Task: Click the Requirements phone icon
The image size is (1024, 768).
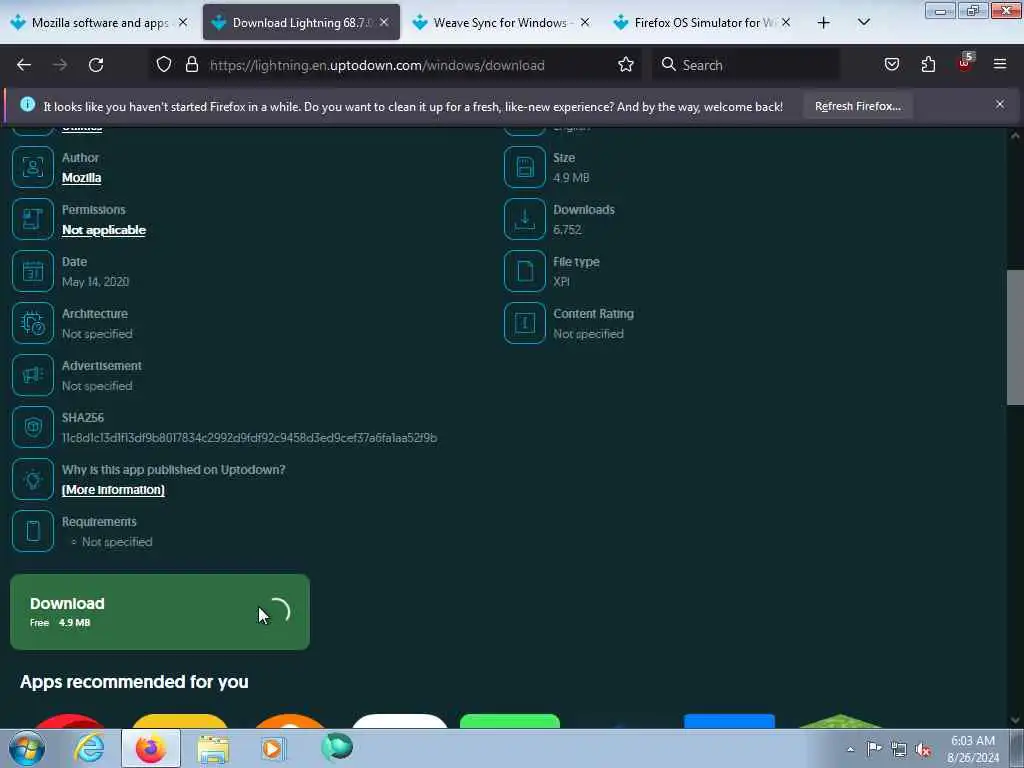Action: click(x=33, y=531)
